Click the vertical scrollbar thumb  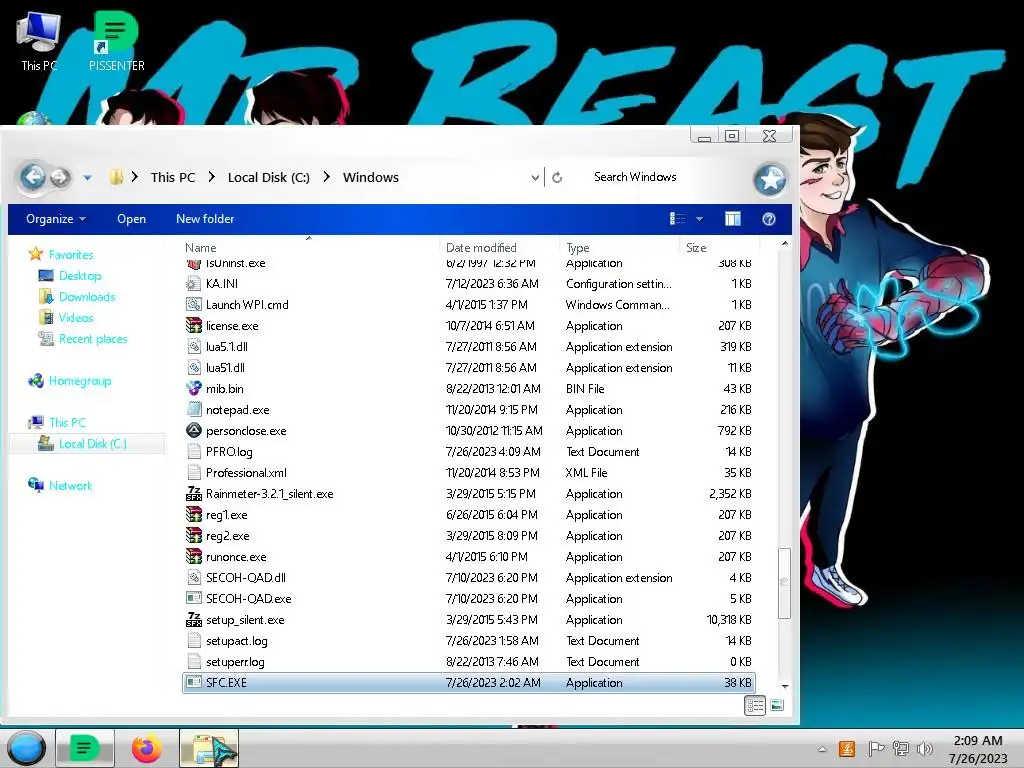tap(784, 583)
